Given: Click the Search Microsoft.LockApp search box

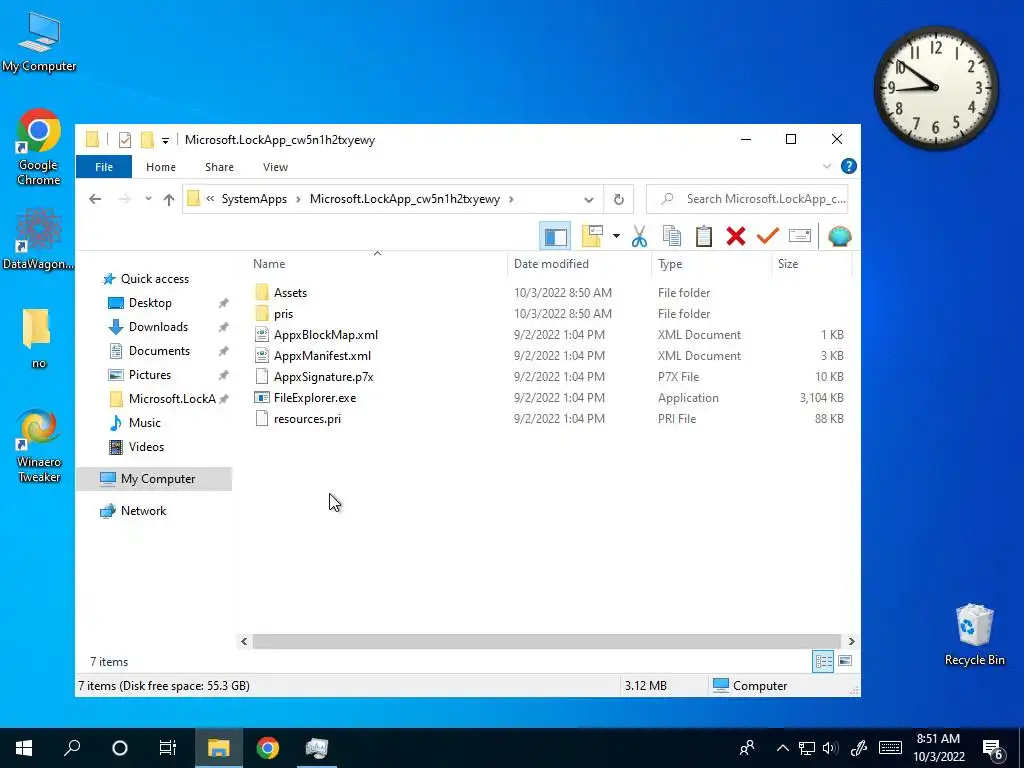Looking at the screenshot, I should pyautogui.click(x=748, y=199).
